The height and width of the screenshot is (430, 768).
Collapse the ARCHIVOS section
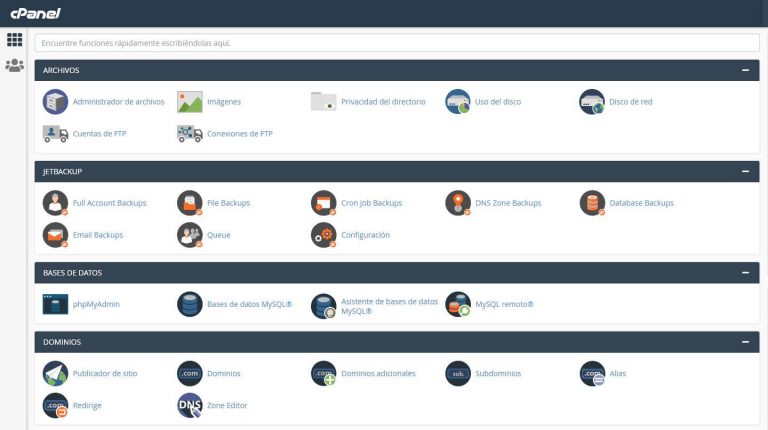(x=745, y=71)
